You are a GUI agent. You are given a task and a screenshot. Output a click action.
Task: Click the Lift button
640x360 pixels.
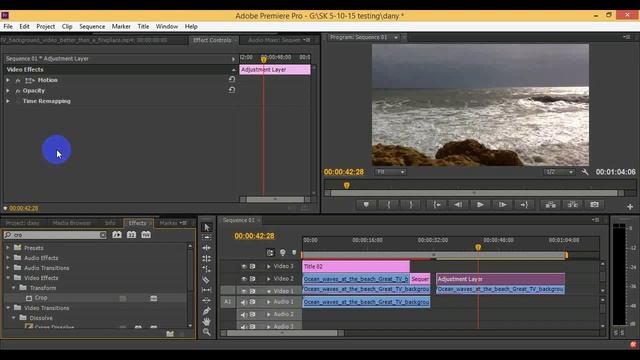pyautogui.click(x=551, y=204)
